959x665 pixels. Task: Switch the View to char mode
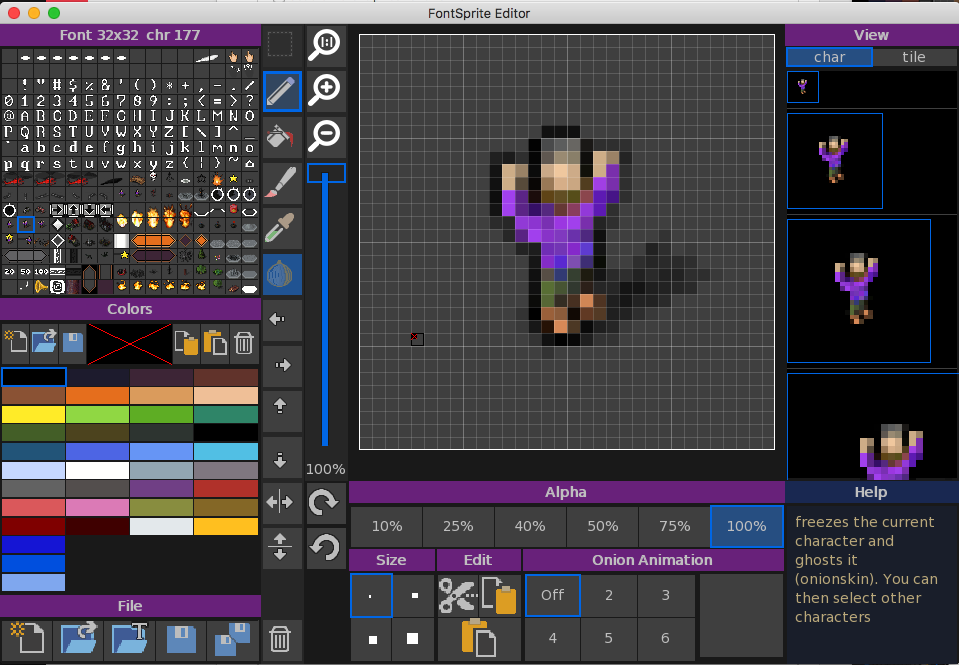[829, 57]
